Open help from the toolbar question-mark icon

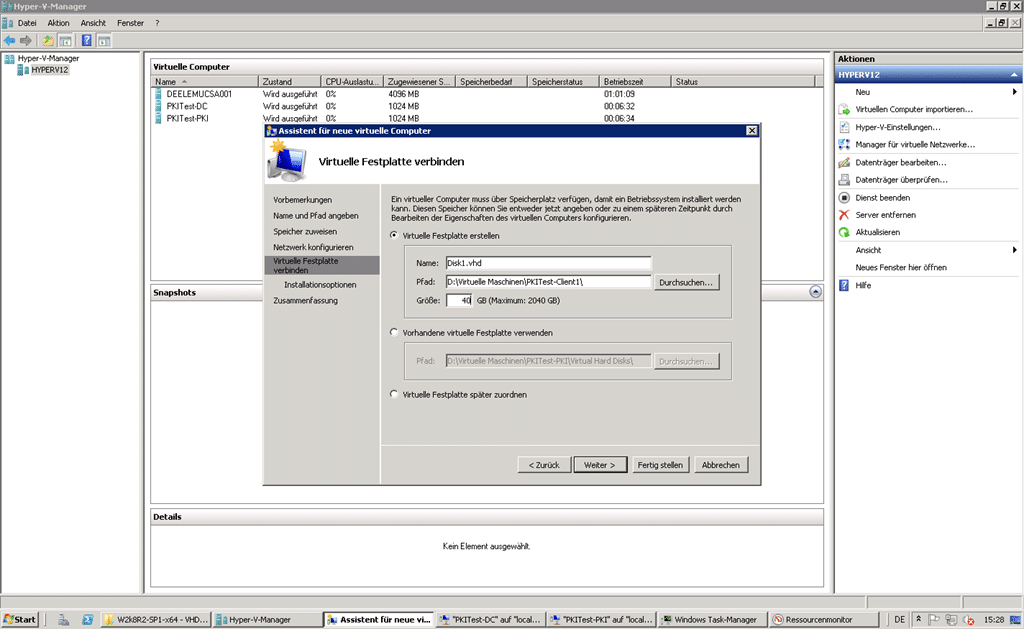86,40
